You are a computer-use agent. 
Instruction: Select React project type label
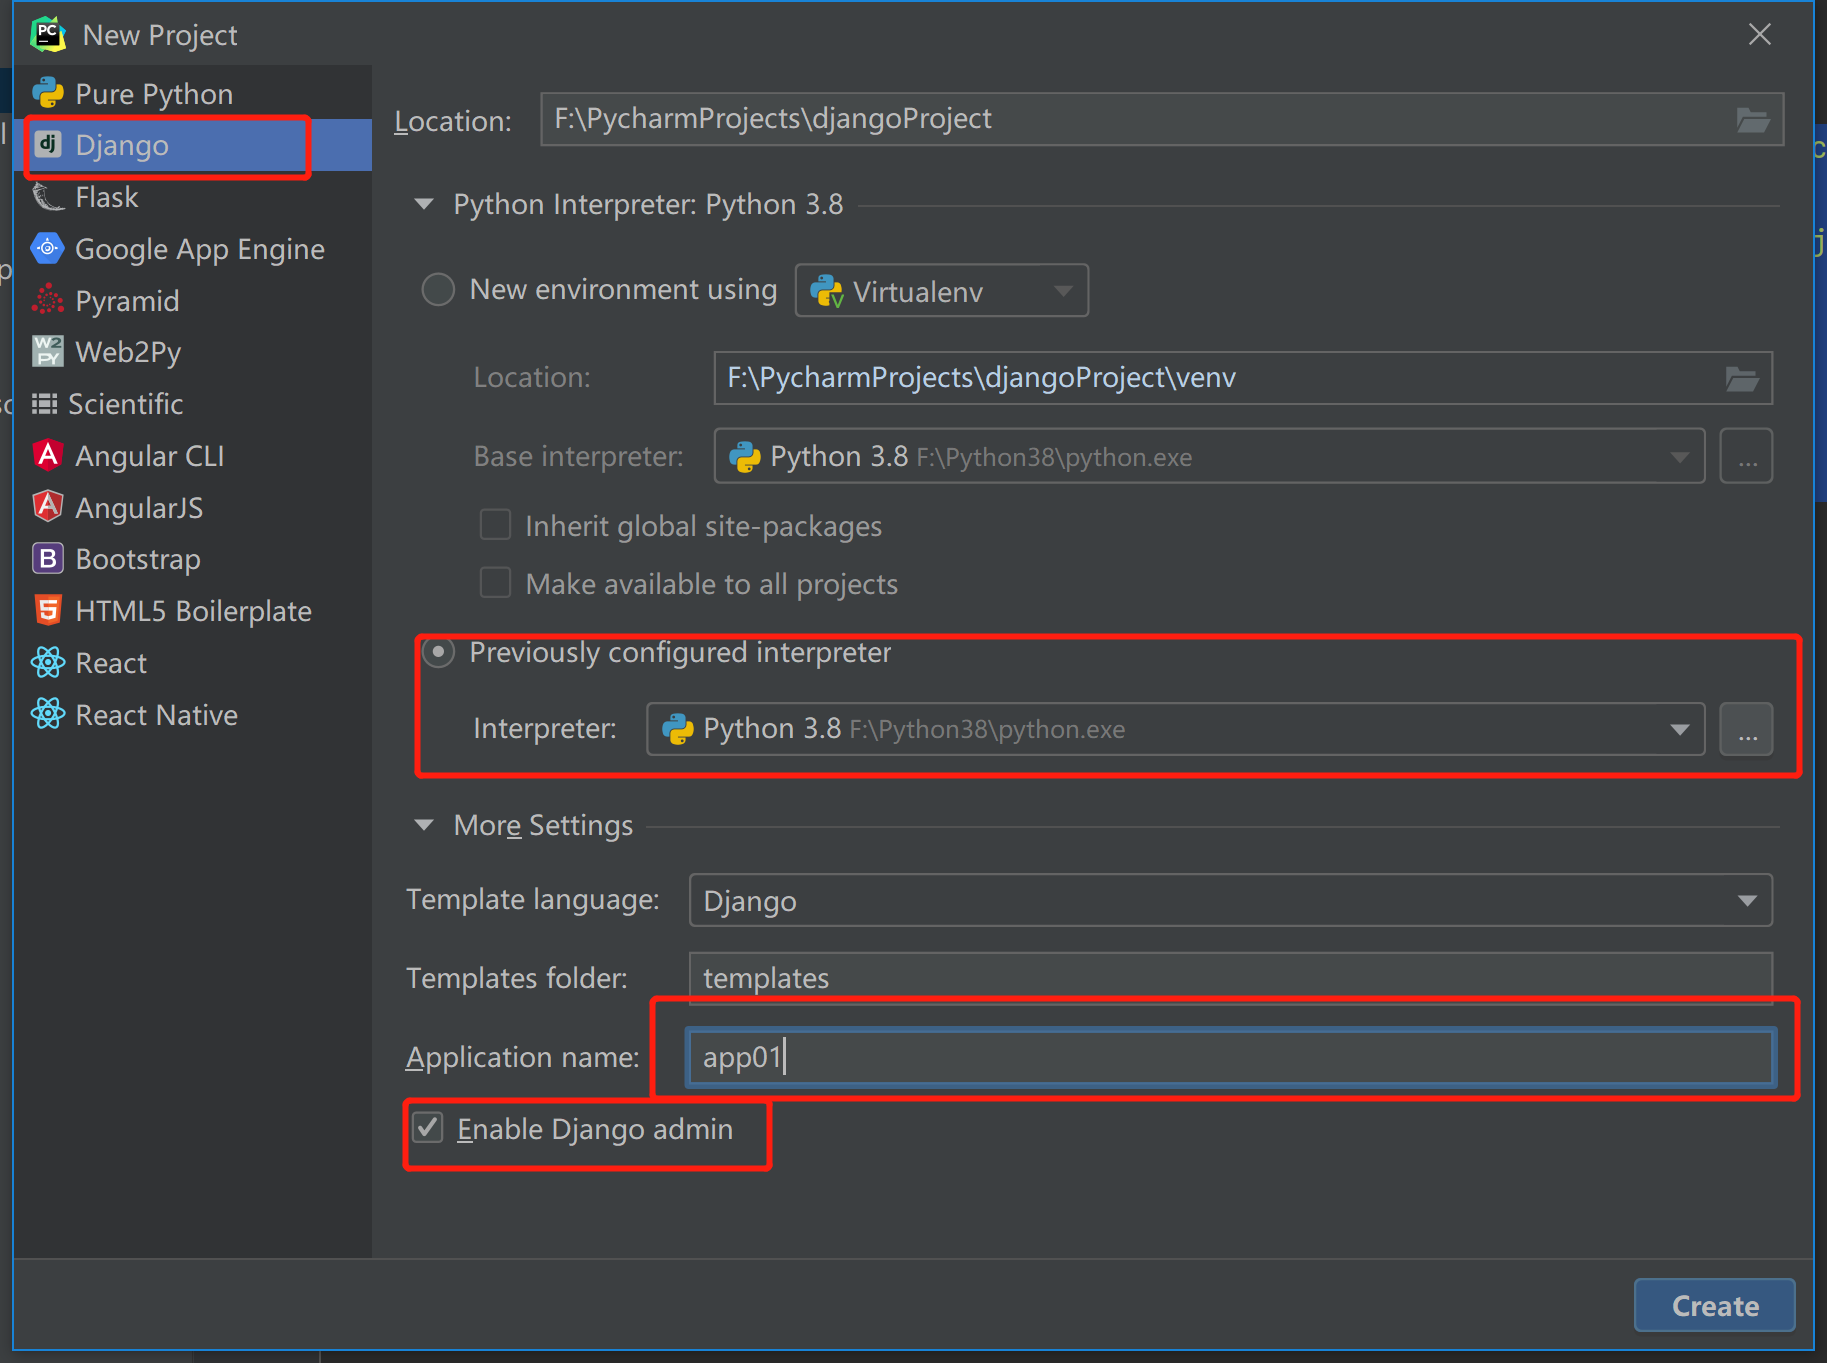point(111,663)
